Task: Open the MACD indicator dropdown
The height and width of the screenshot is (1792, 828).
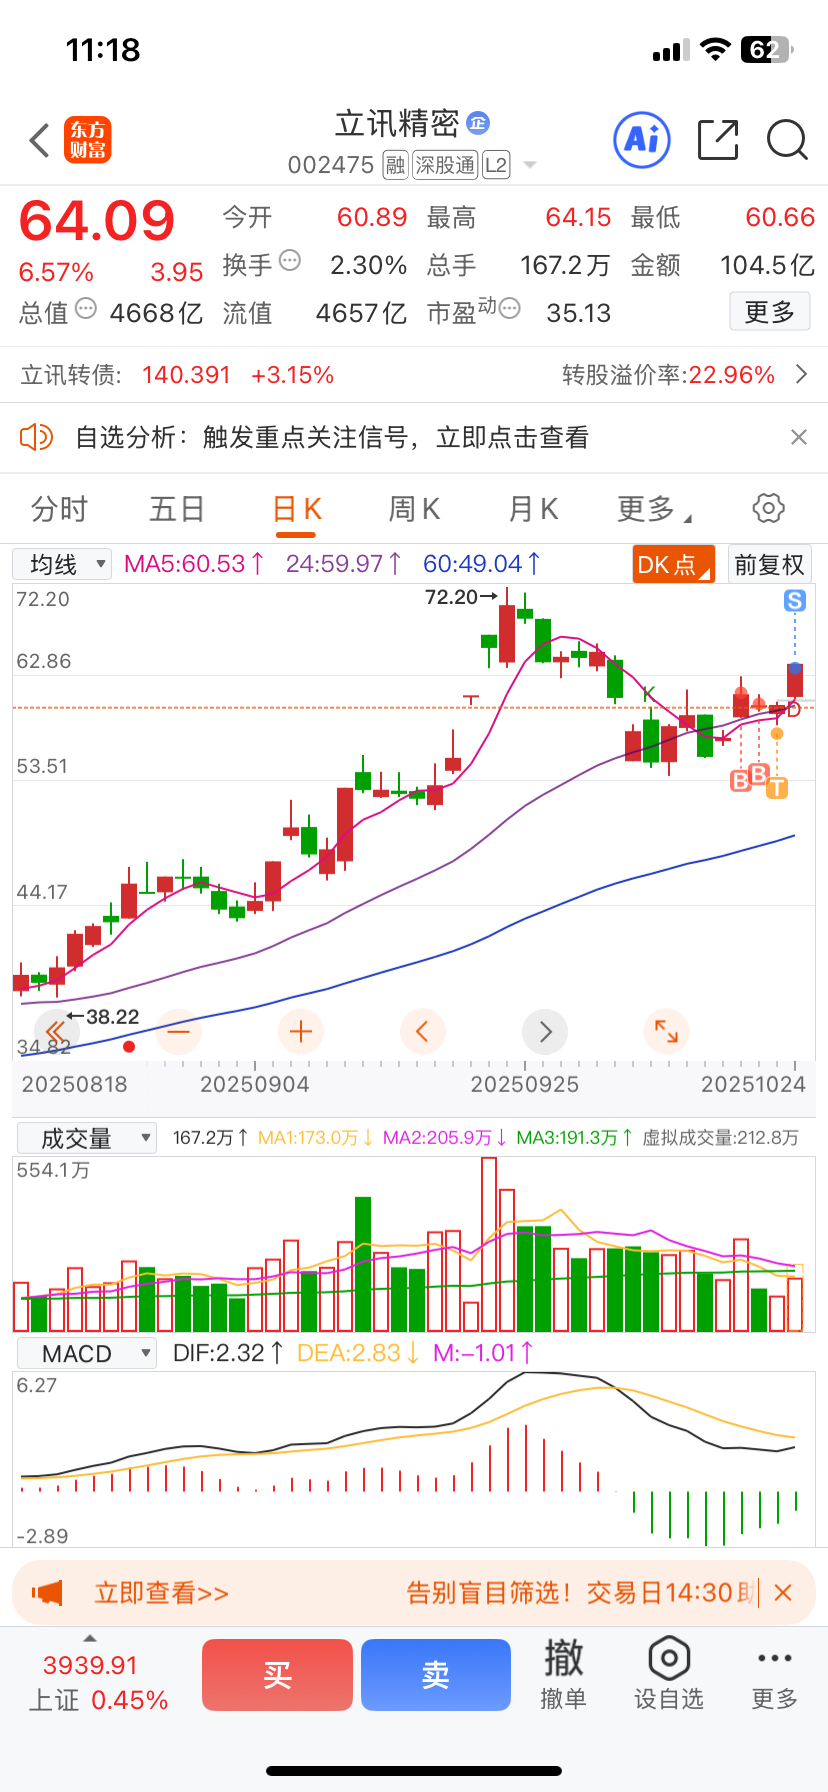Action: pos(87,1354)
